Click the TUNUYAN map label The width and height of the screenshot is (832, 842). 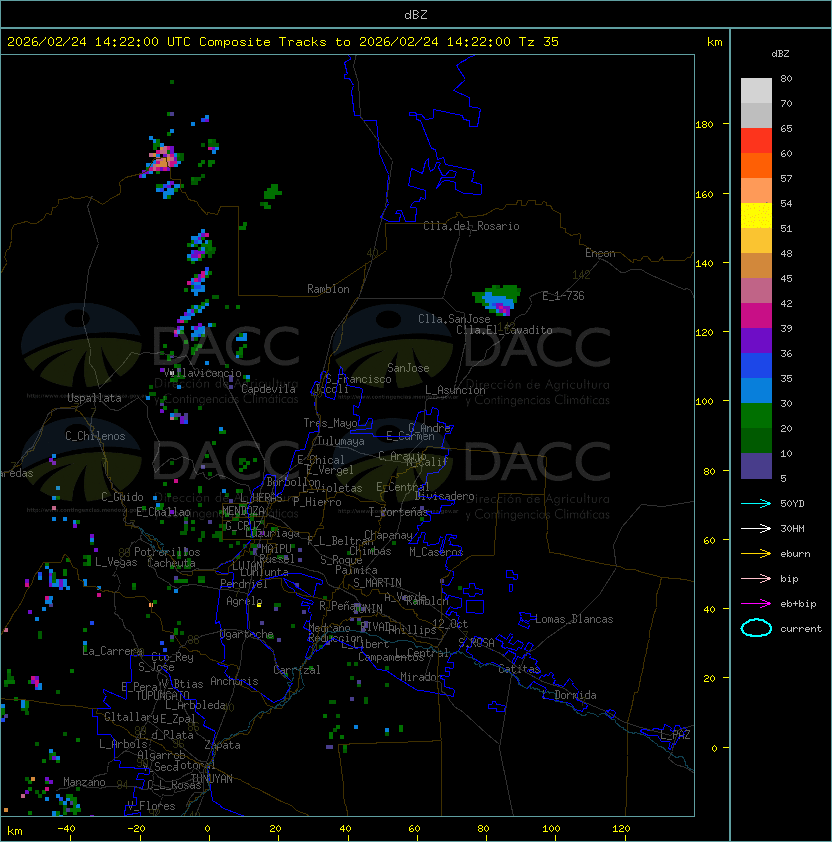click(212, 779)
